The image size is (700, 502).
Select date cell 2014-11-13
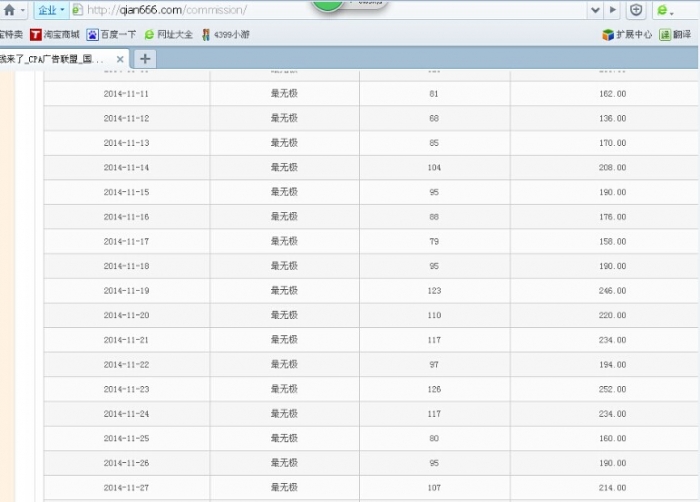126,143
